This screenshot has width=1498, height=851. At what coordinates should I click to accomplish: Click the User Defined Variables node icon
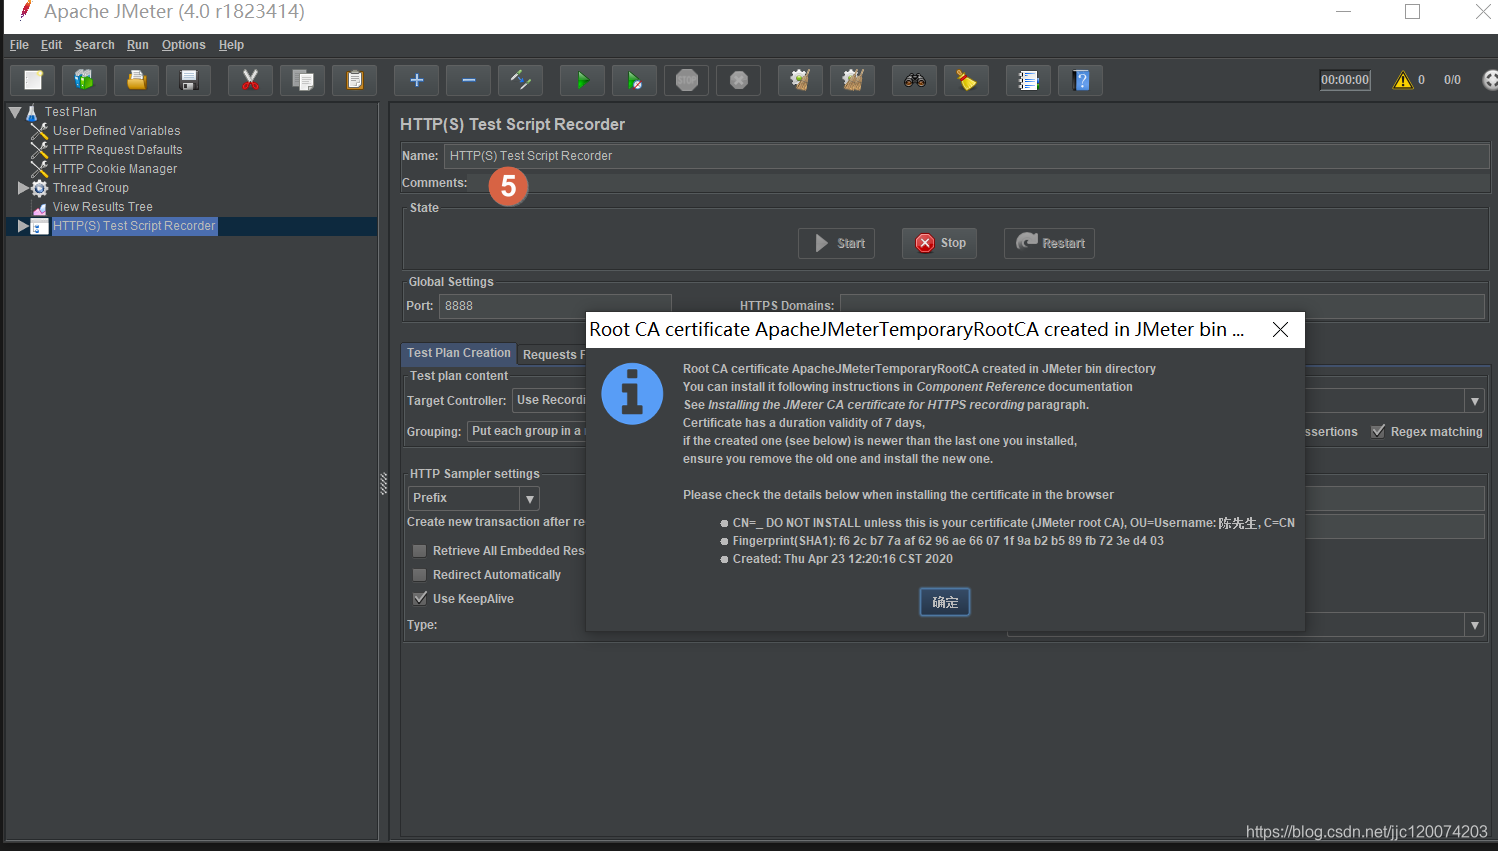39,131
